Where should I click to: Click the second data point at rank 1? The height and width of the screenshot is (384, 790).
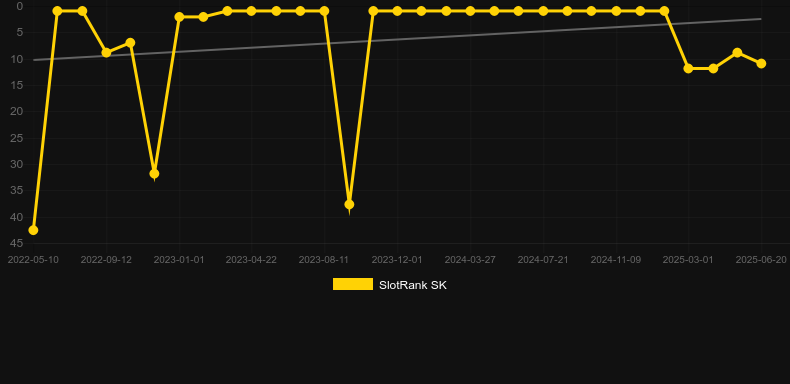[x=82, y=11]
